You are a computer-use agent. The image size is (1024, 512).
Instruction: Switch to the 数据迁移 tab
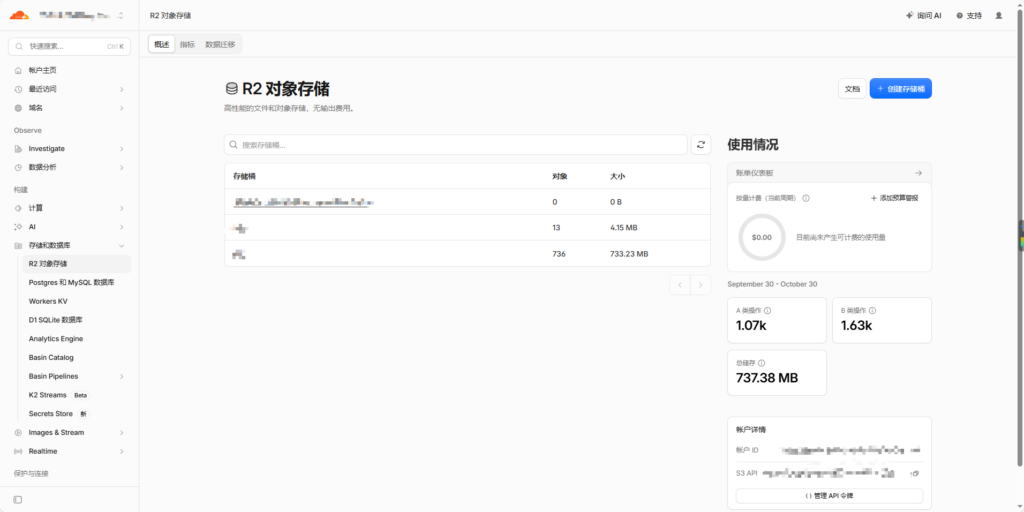pos(220,44)
